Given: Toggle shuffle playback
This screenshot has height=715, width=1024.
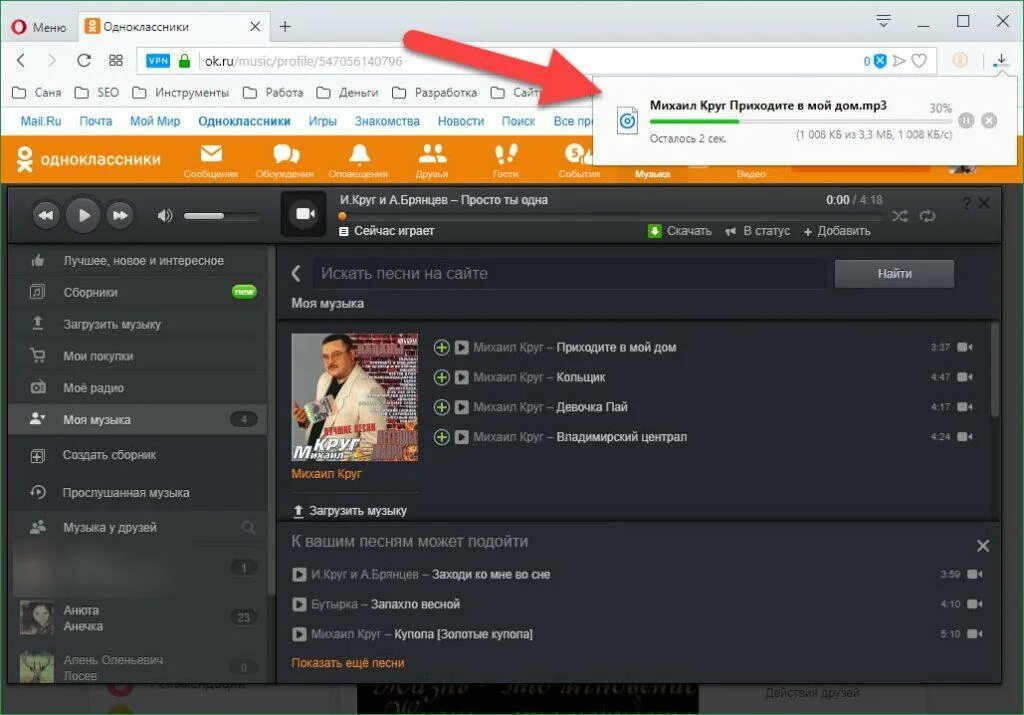Looking at the screenshot, I should tap(900, 216).
